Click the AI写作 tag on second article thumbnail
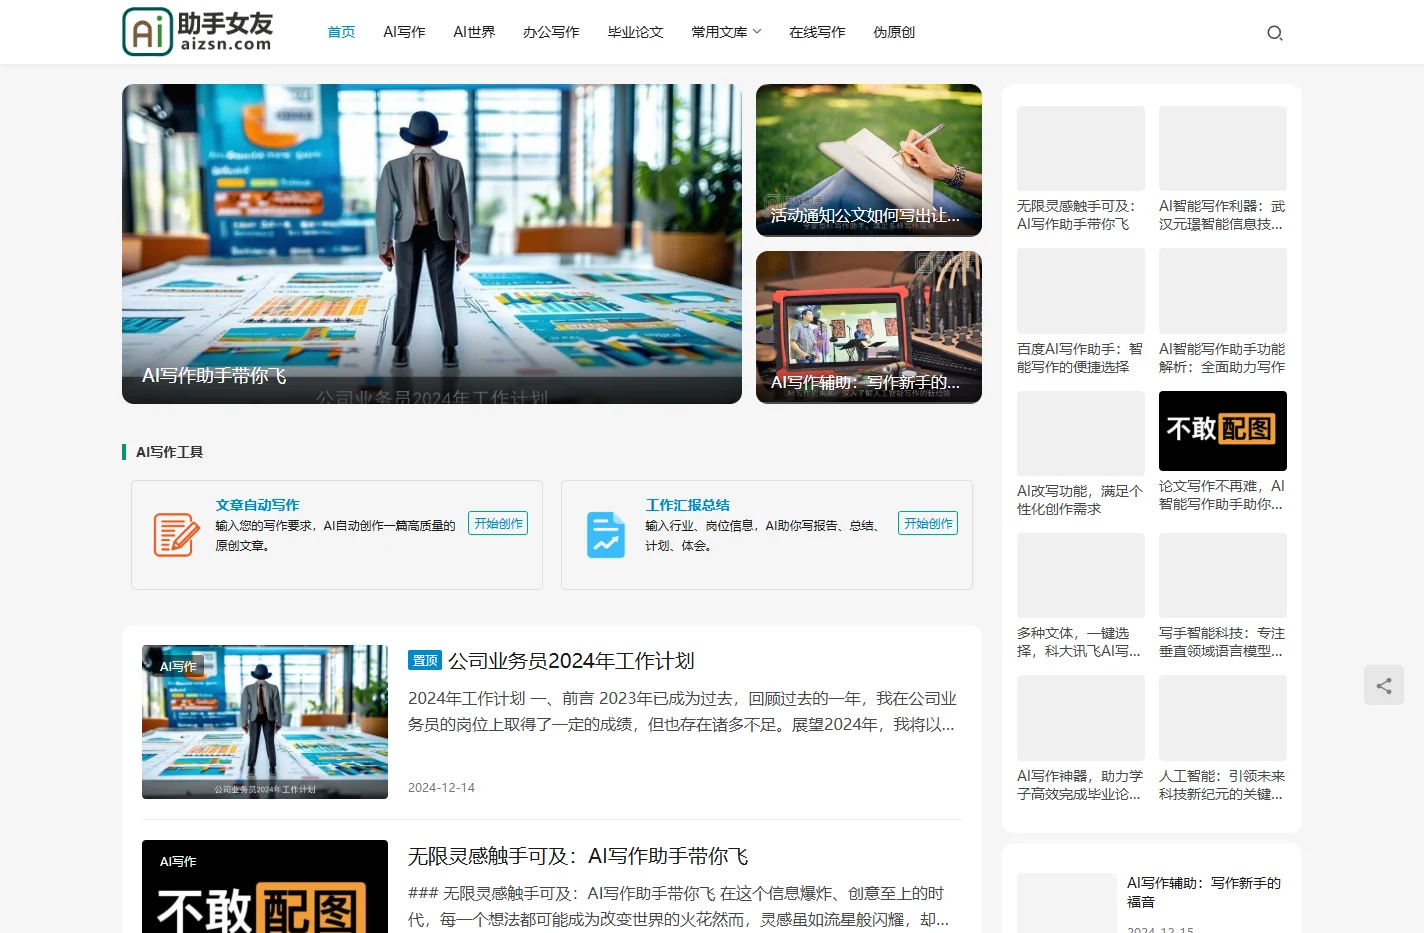 [x=178, y=861]
